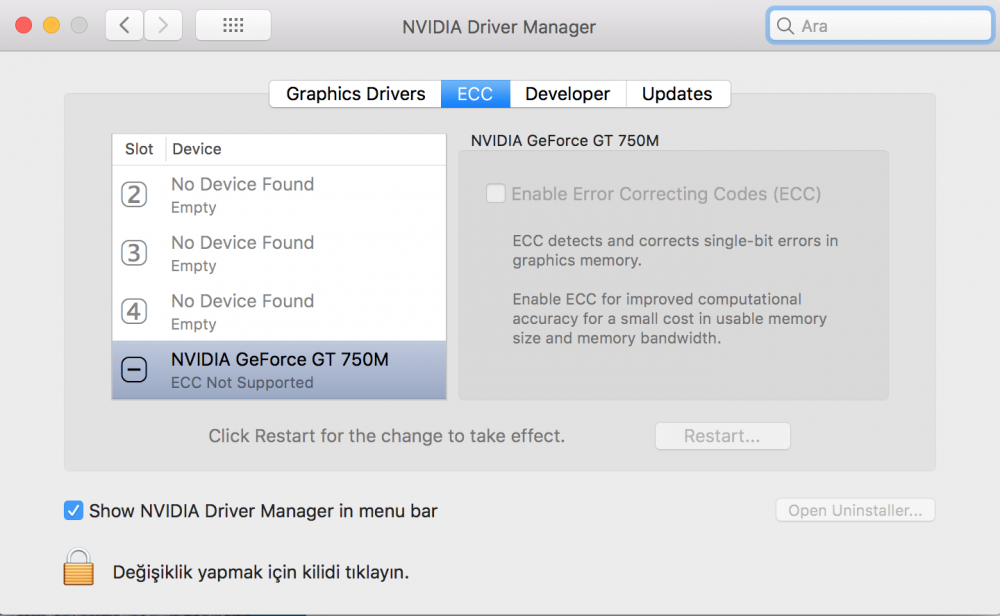
Task: Click the lock icon to make changes
Action: coord(78,567)
